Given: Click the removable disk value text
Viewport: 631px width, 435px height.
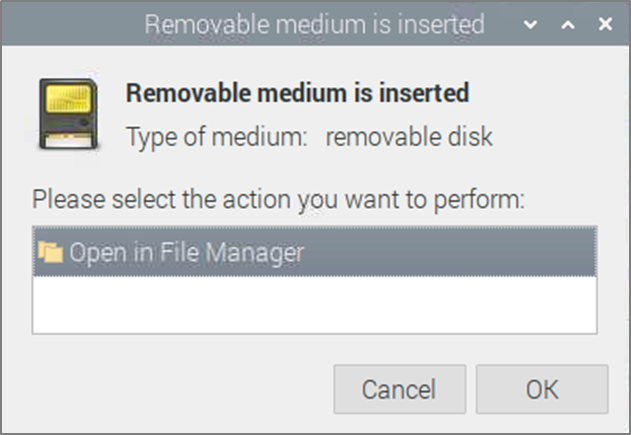Looking at the screenshot, I should pos(409,137).
